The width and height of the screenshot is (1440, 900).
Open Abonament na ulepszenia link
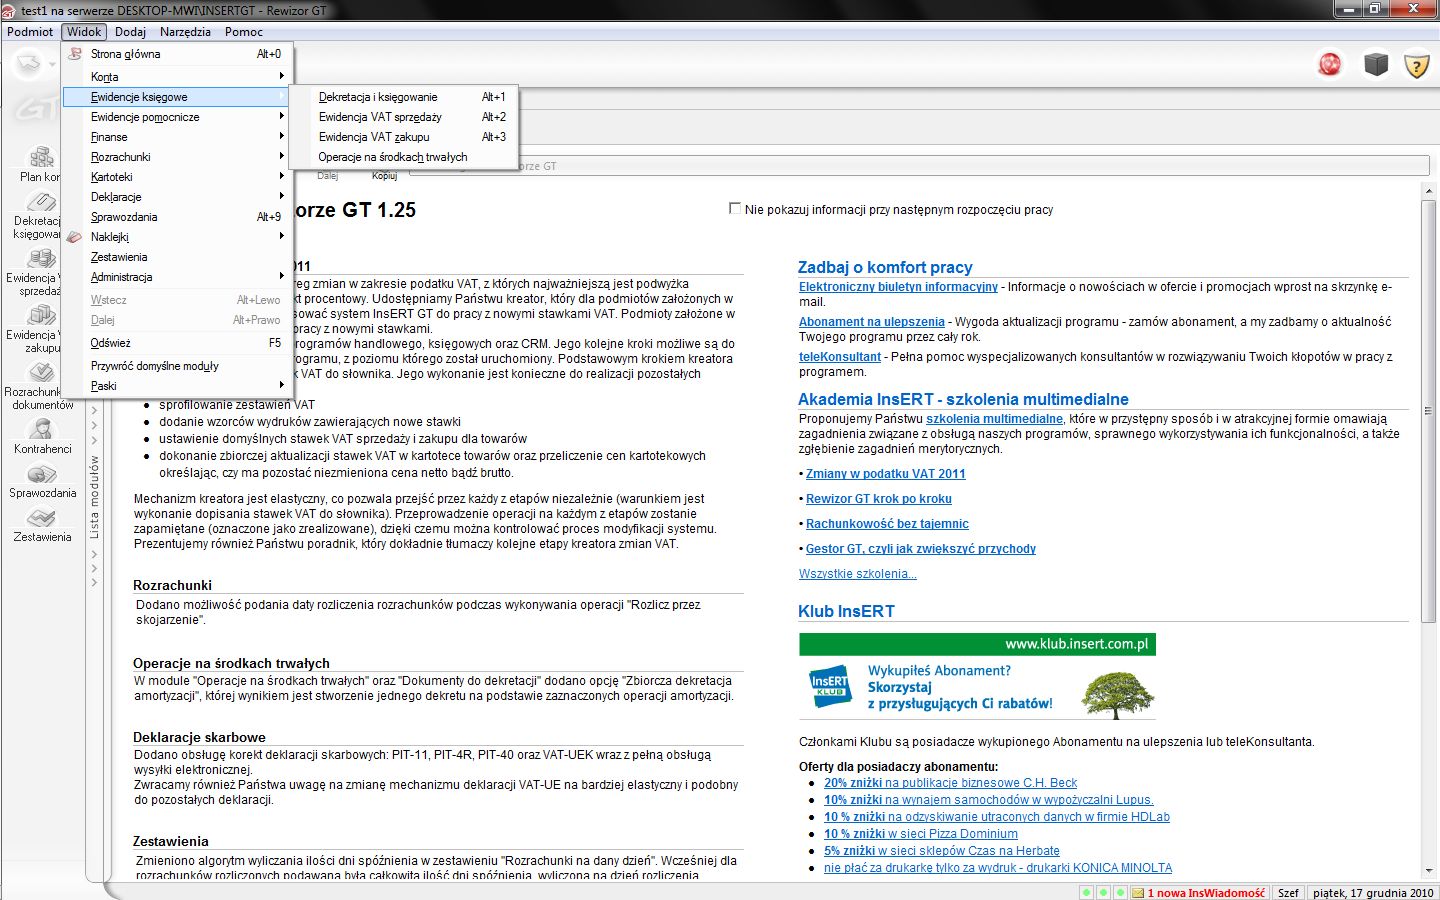(871, 322)
